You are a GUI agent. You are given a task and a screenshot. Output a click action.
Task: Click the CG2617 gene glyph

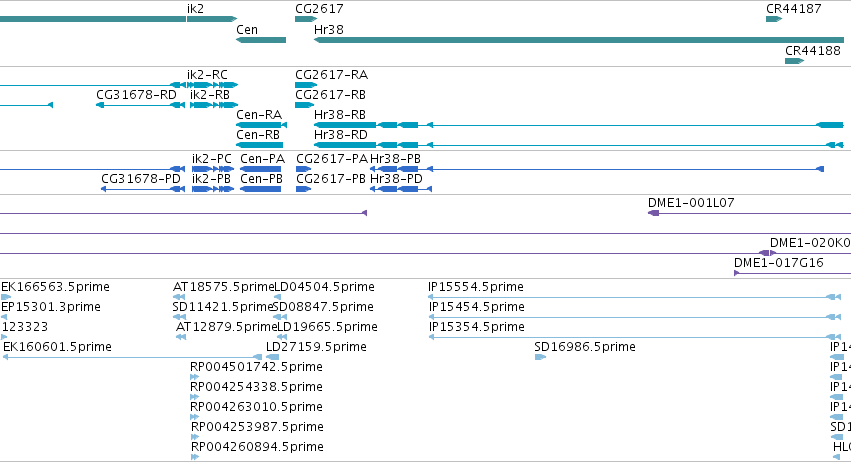(306, 19)
